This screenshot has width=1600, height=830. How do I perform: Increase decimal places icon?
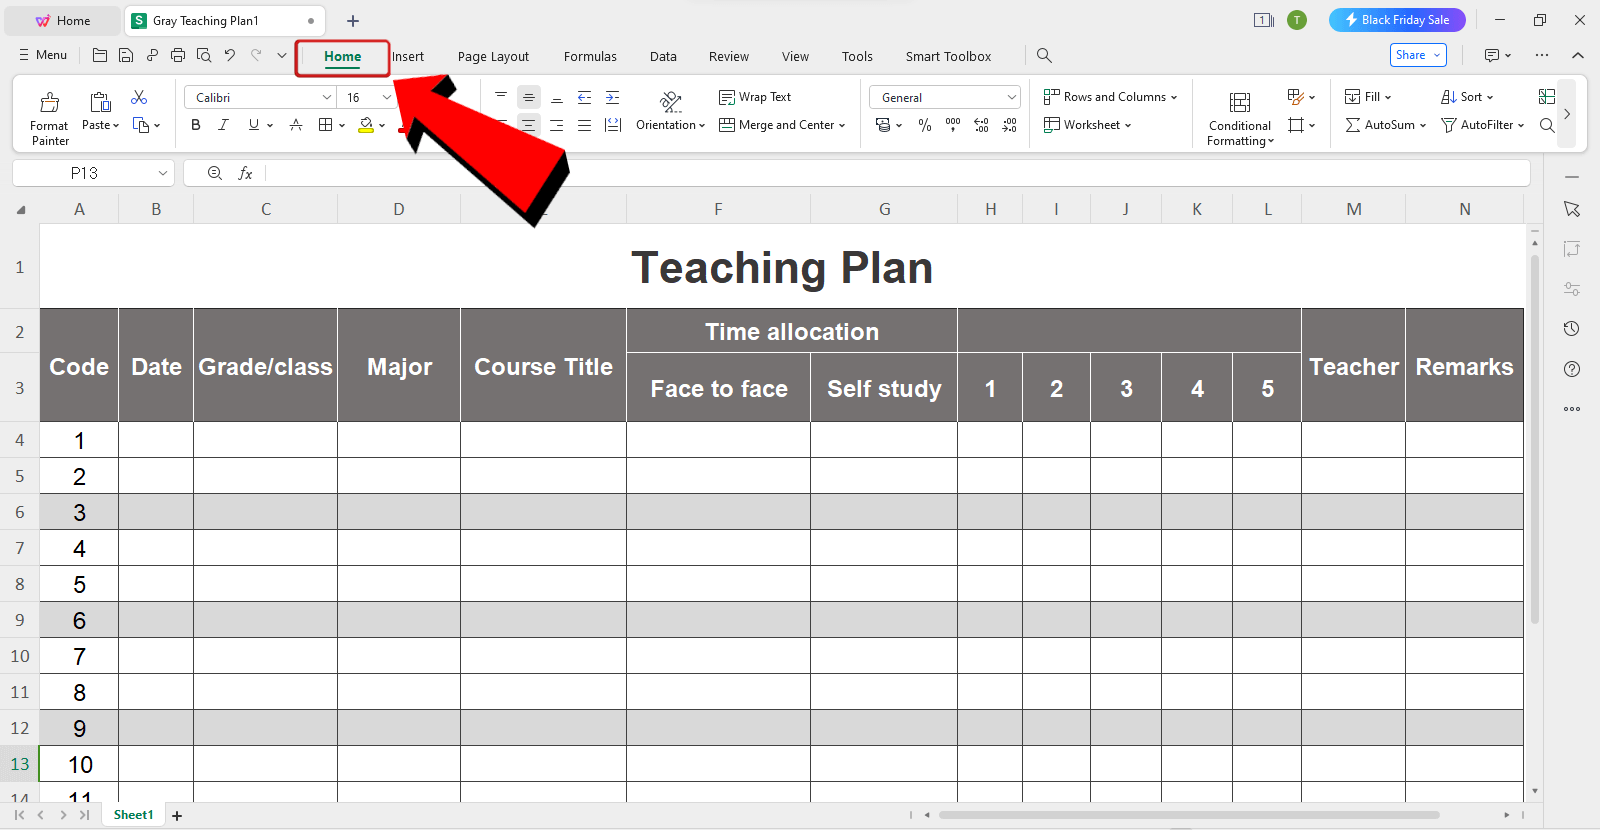[x=981, y=125]
